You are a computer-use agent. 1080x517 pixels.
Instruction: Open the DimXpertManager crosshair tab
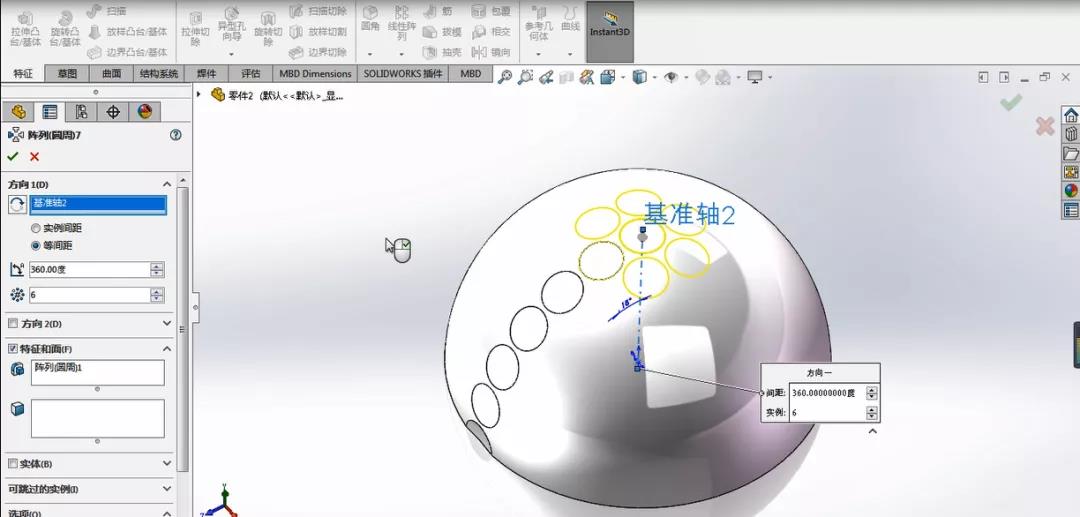click(113, 112)
